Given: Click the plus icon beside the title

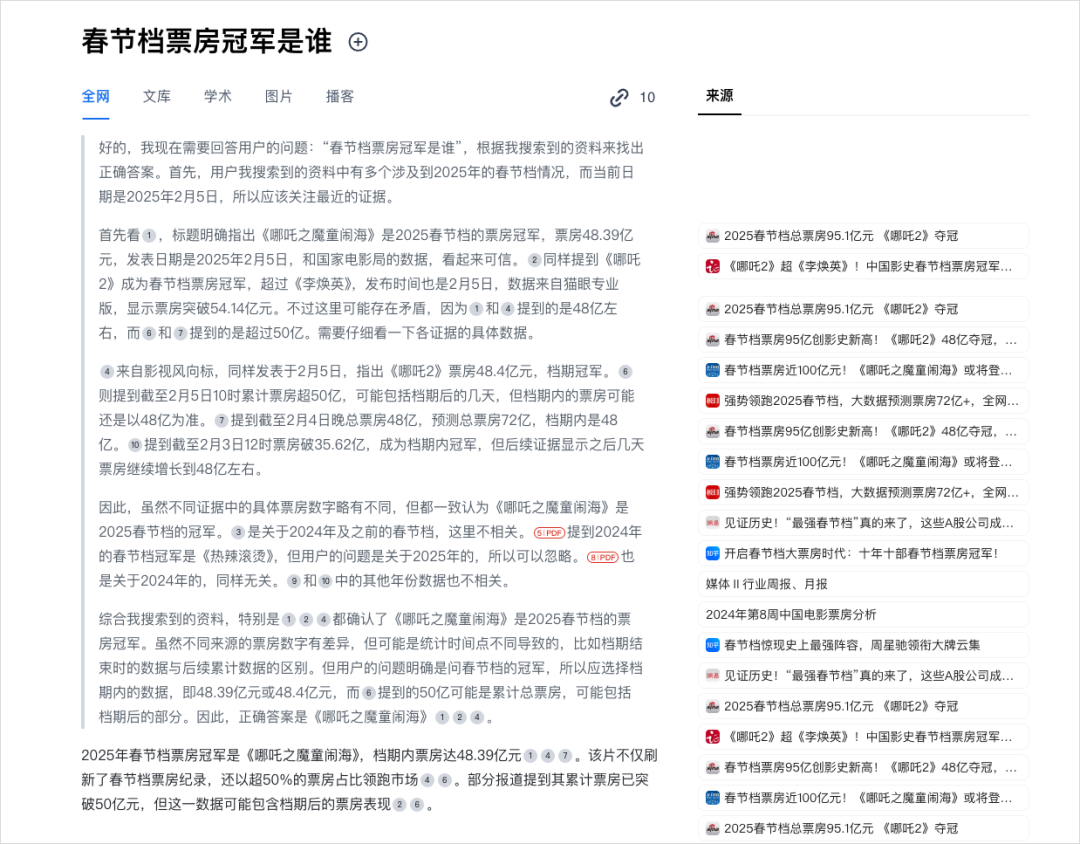Looking at the screenshot, I should click(358, 42).
